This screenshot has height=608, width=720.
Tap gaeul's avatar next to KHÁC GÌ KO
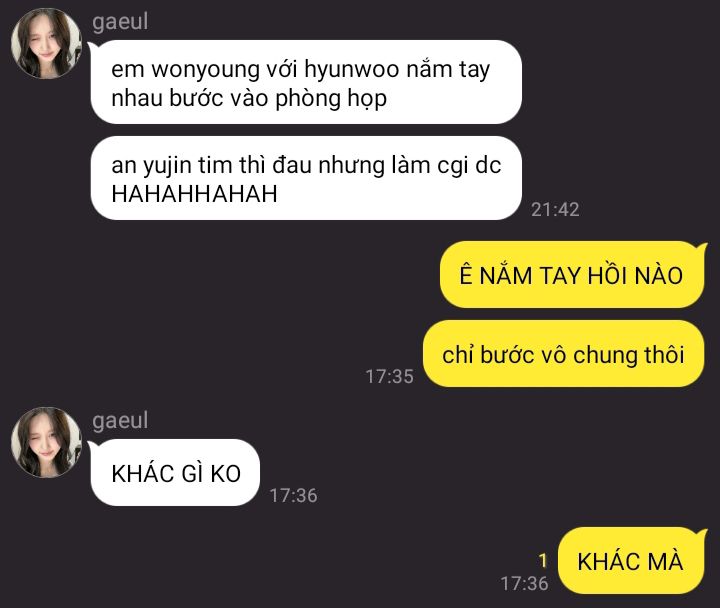pos(46,442)
